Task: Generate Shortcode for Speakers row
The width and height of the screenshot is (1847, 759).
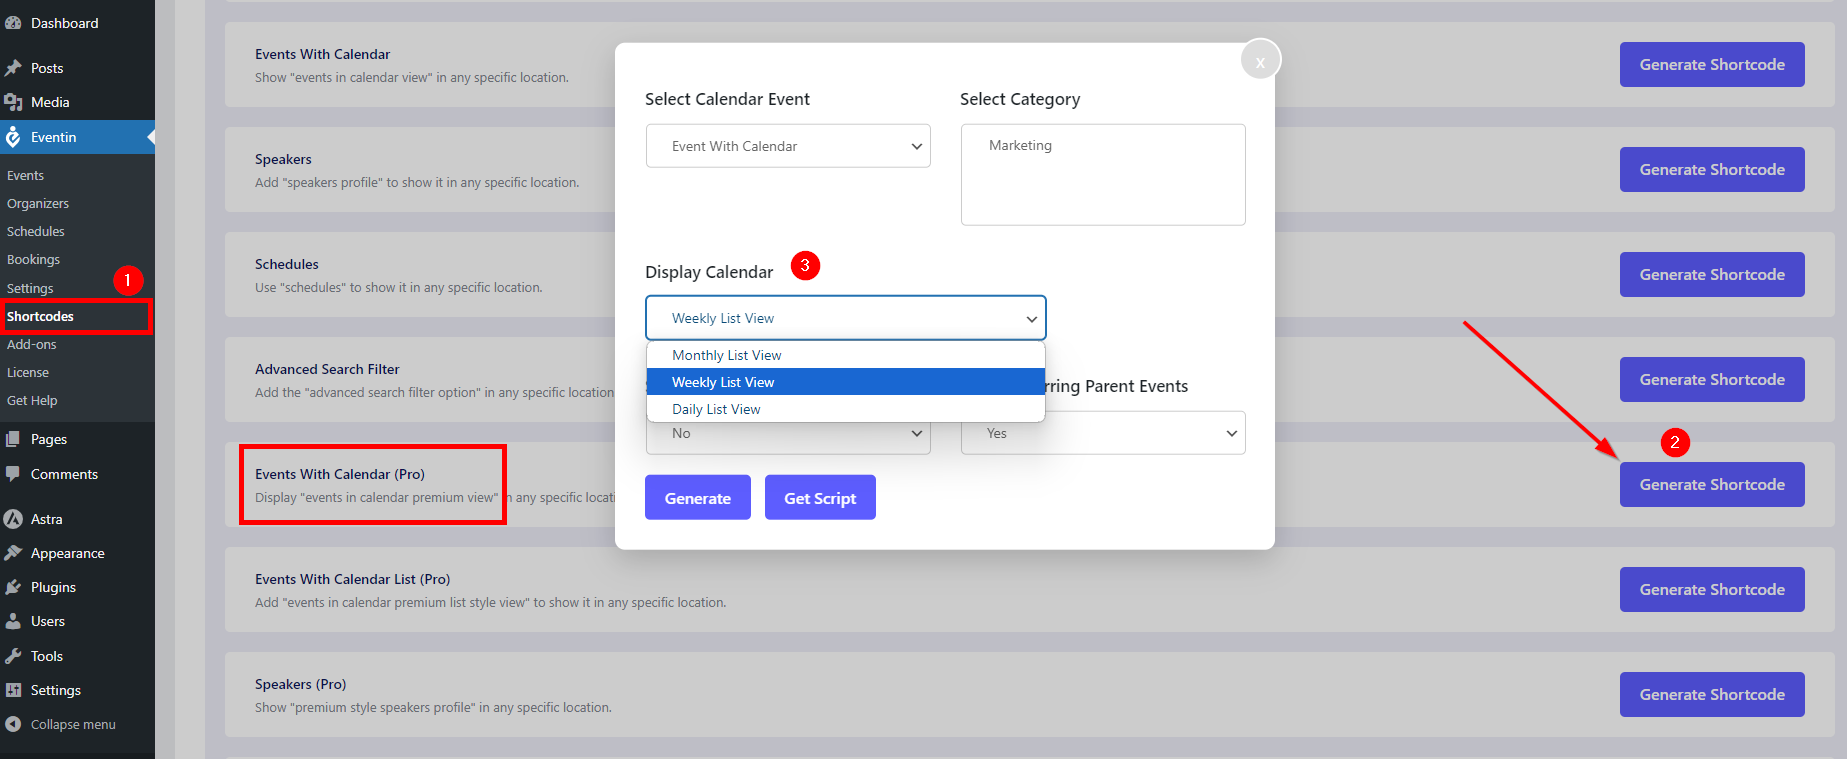Action: [x=1712, y=169]
